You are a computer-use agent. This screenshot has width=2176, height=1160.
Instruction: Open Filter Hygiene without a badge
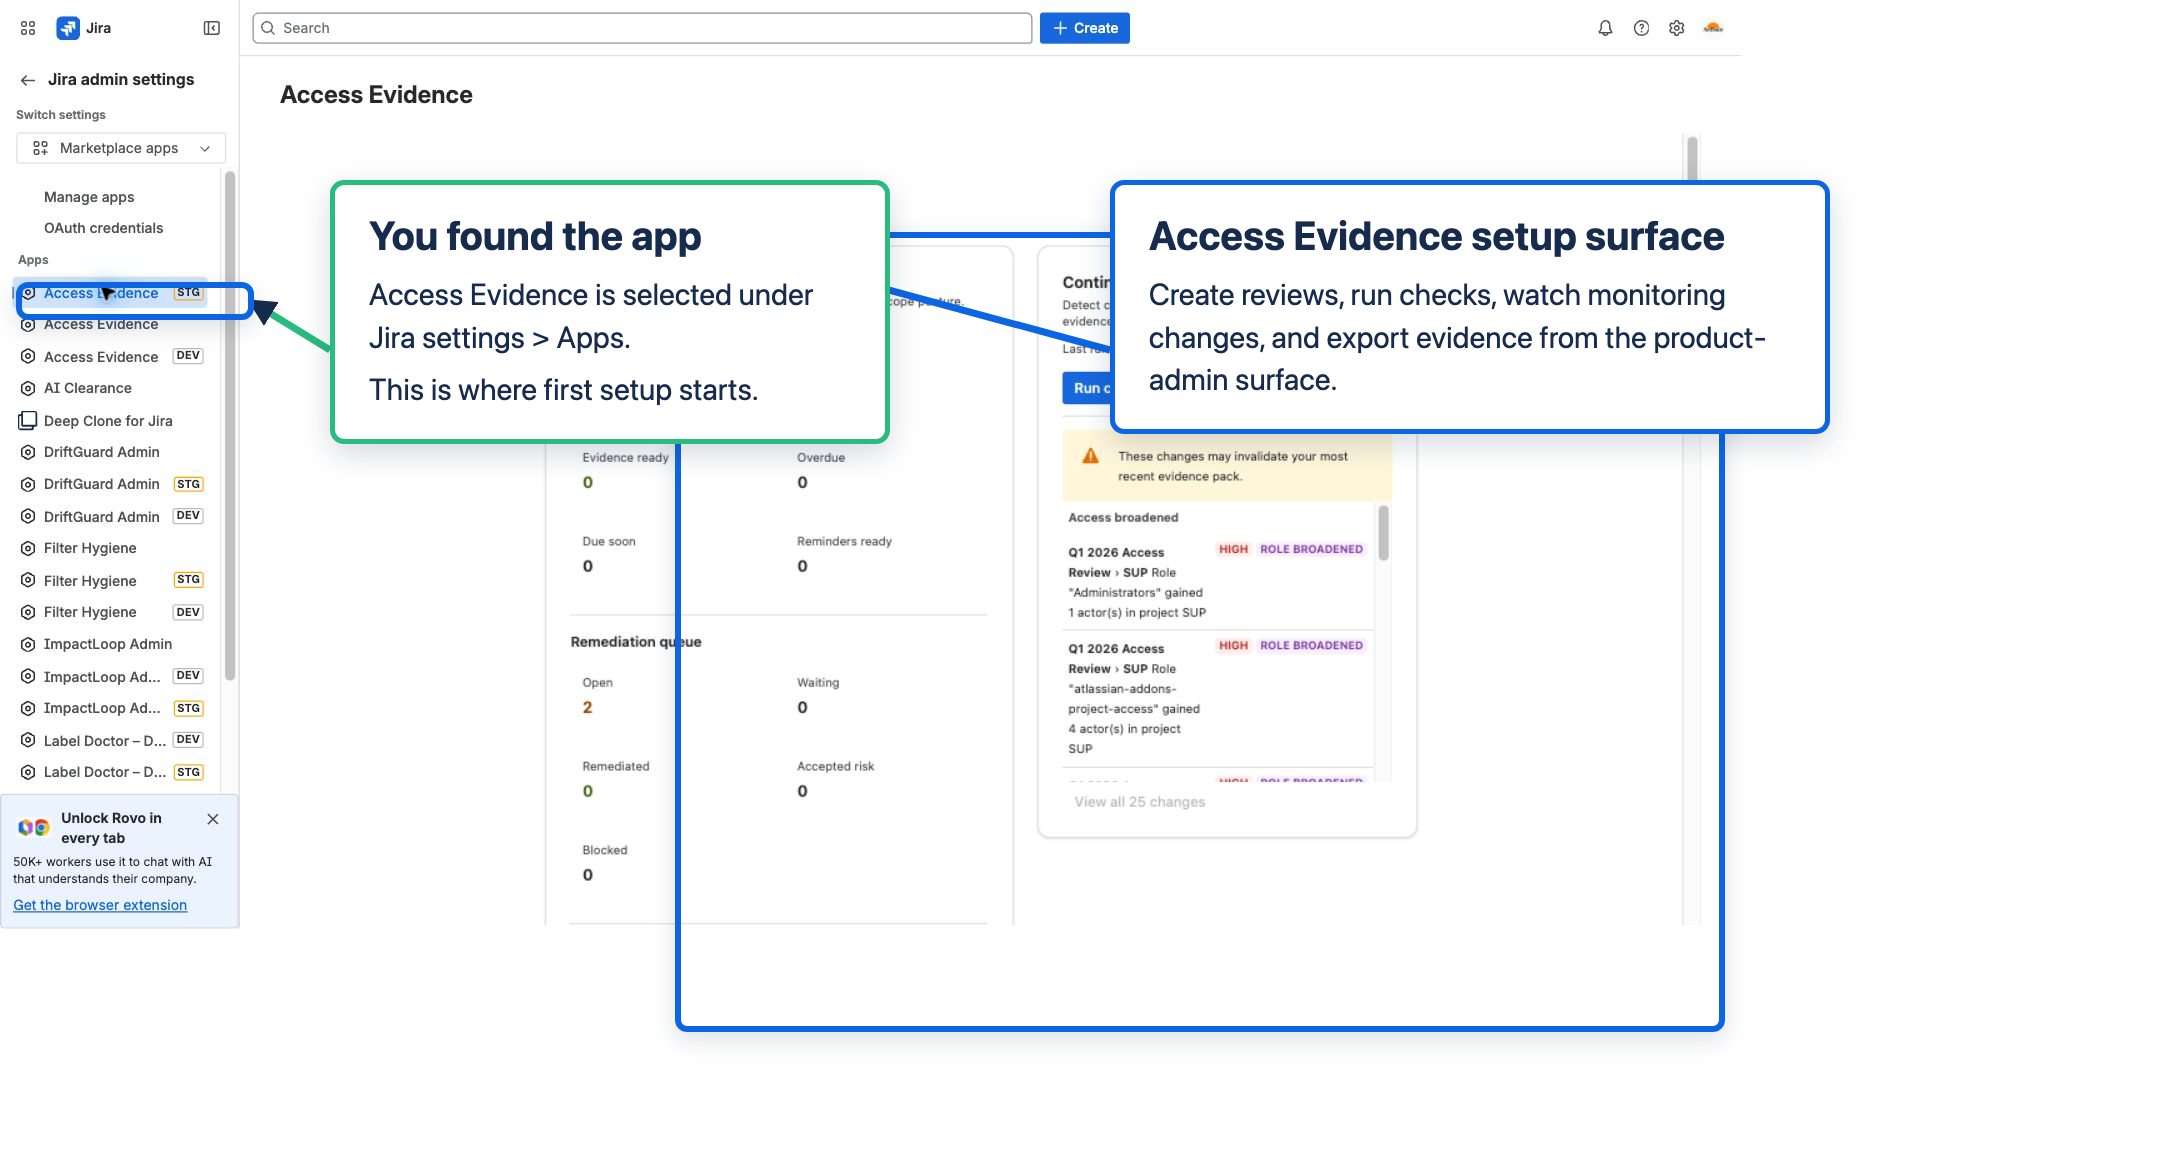pyautogui.click(x=112, y=548)
